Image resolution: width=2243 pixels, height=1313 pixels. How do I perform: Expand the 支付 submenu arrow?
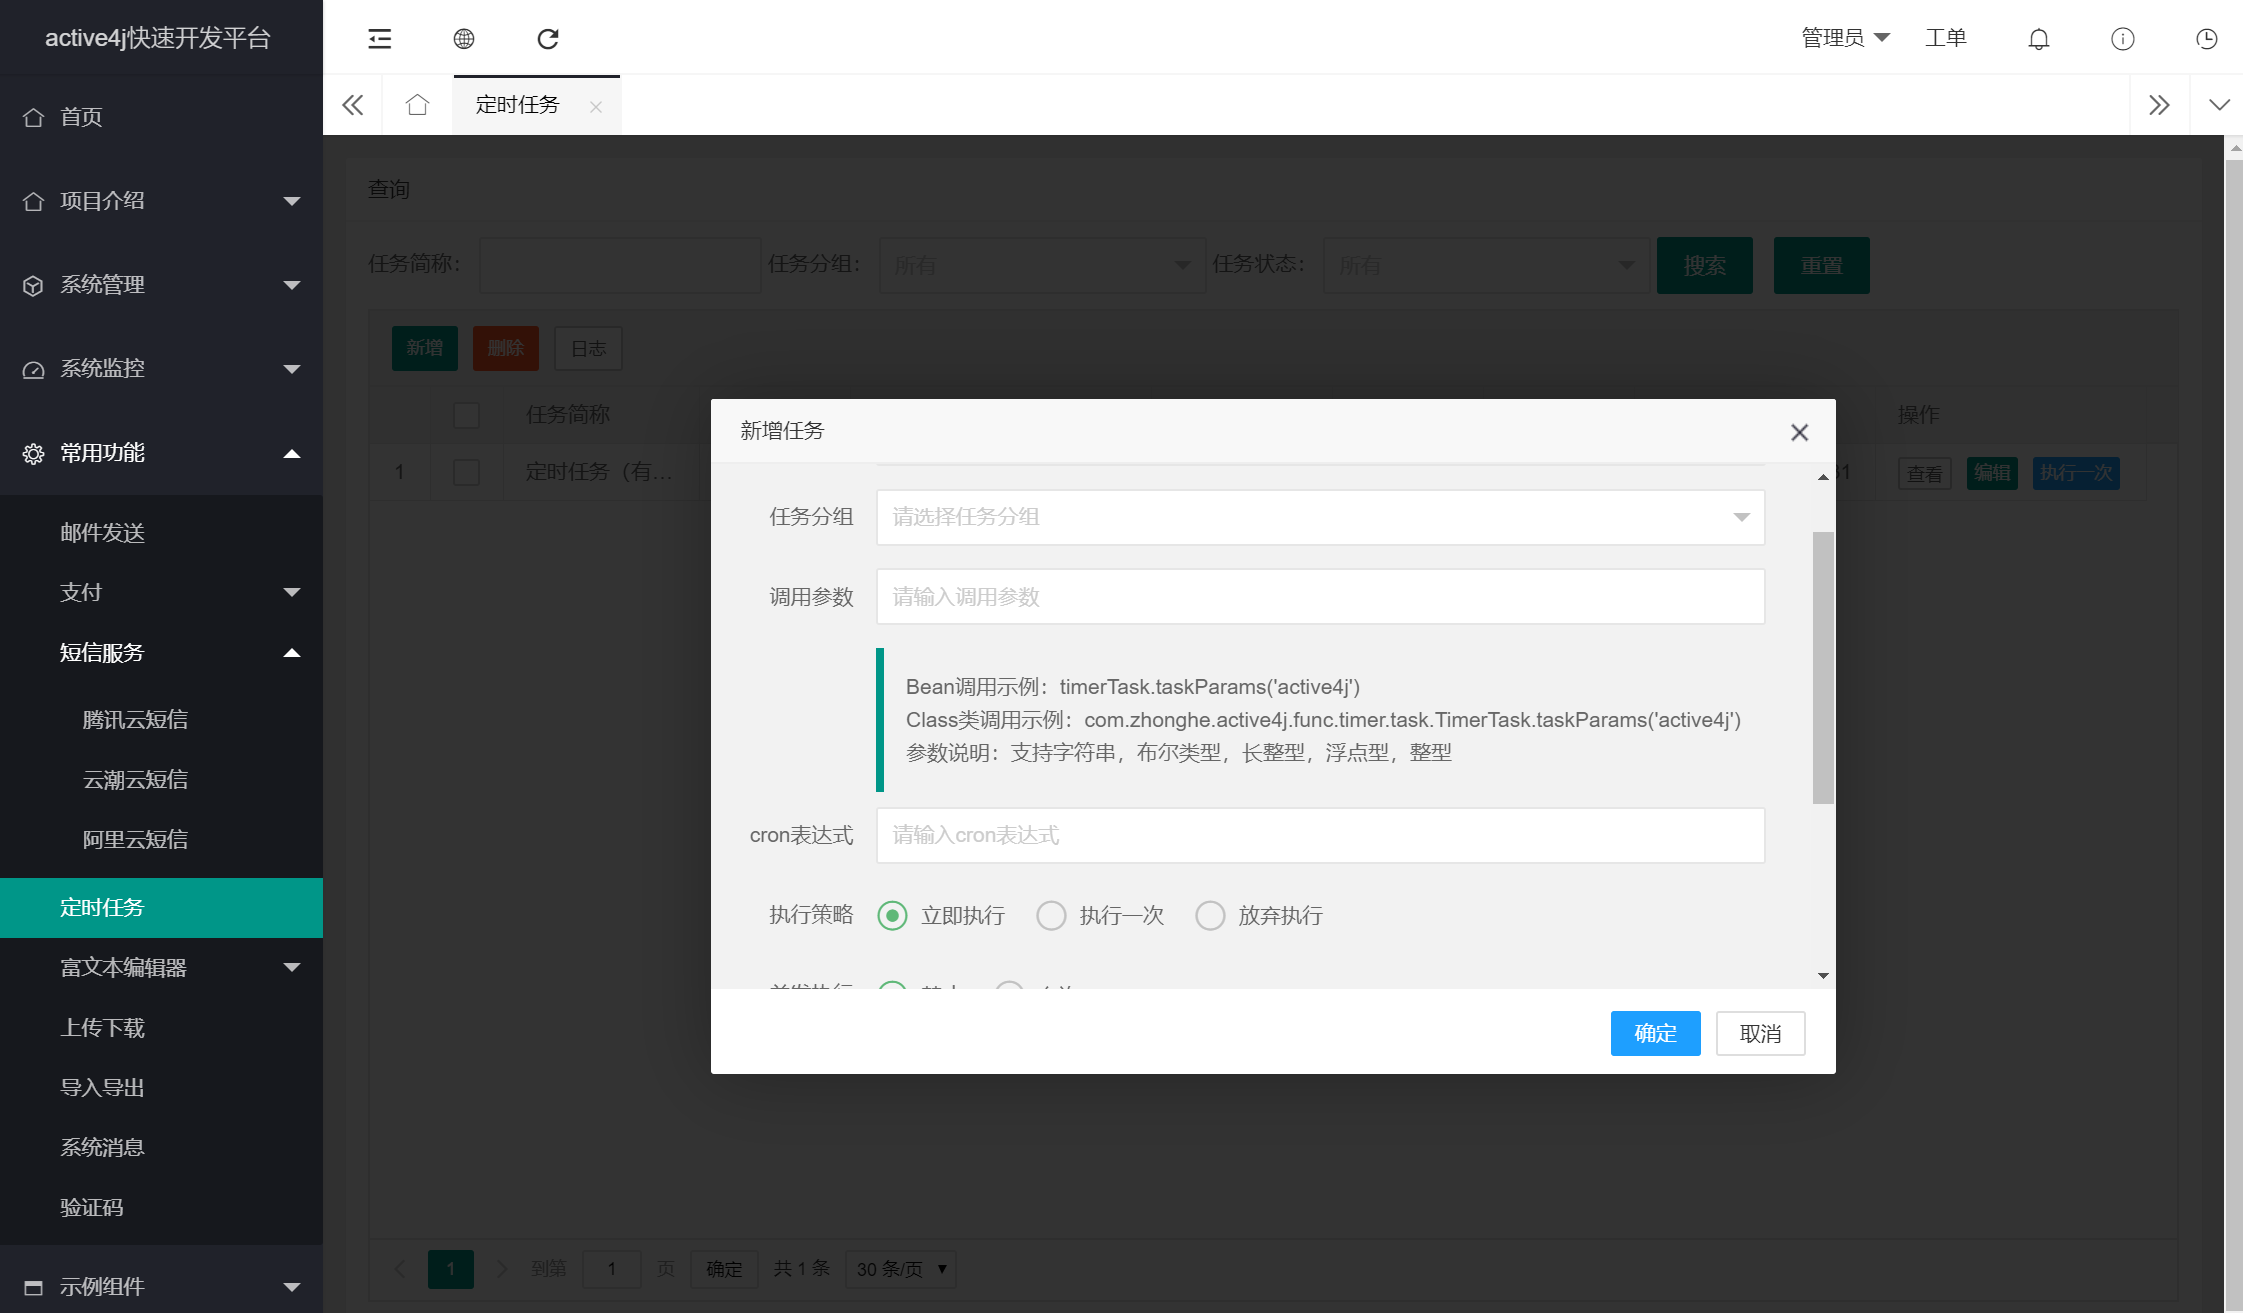pyautogui.click(x=292, y=592)
